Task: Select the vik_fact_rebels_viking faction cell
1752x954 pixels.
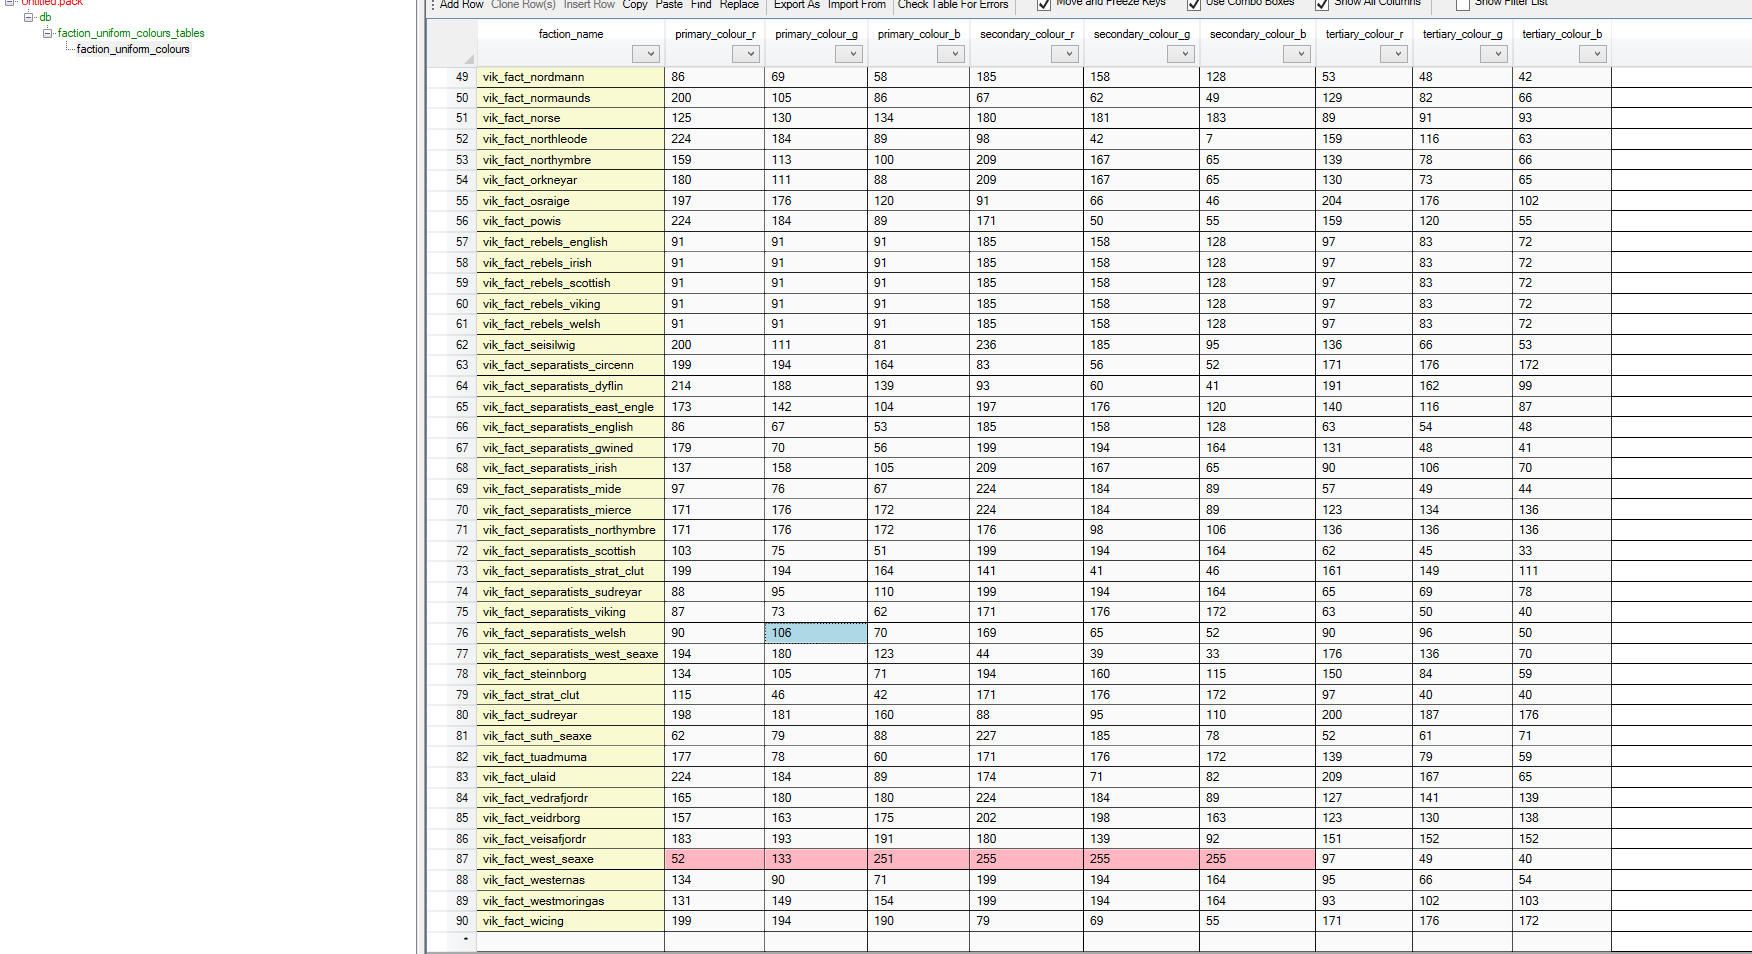Action: pos(570,304)
